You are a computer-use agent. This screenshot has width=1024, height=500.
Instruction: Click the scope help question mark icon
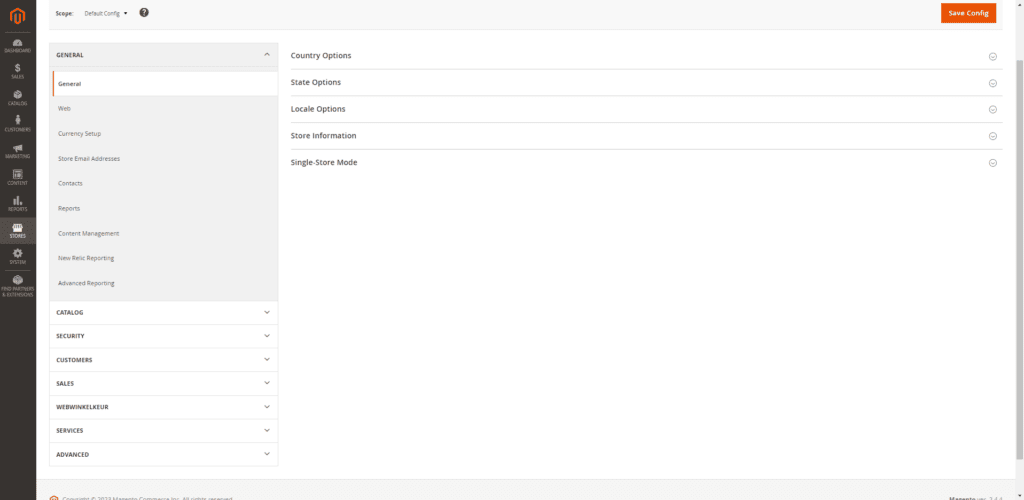coord(144,12)
